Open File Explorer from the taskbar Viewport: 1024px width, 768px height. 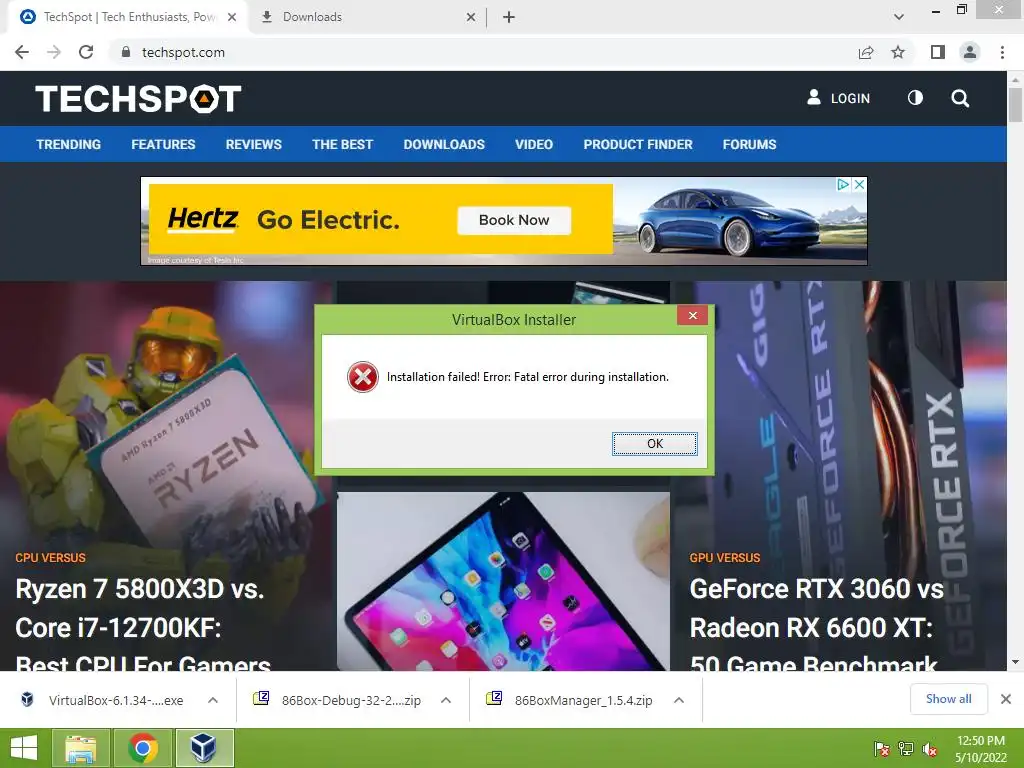80,748
